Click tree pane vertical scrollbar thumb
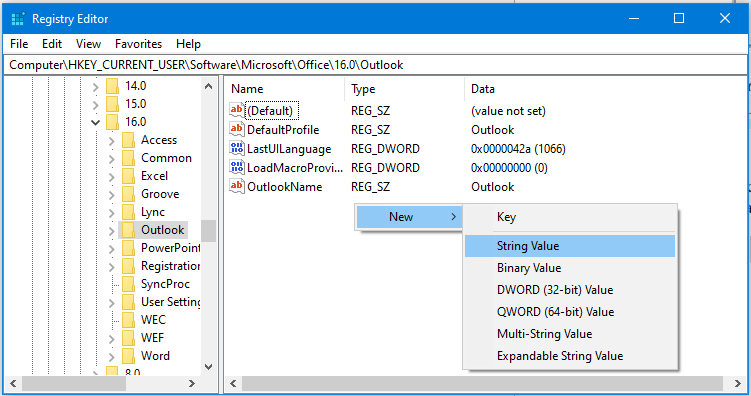This screenshot has width=751, height=396. pos(208,231)
